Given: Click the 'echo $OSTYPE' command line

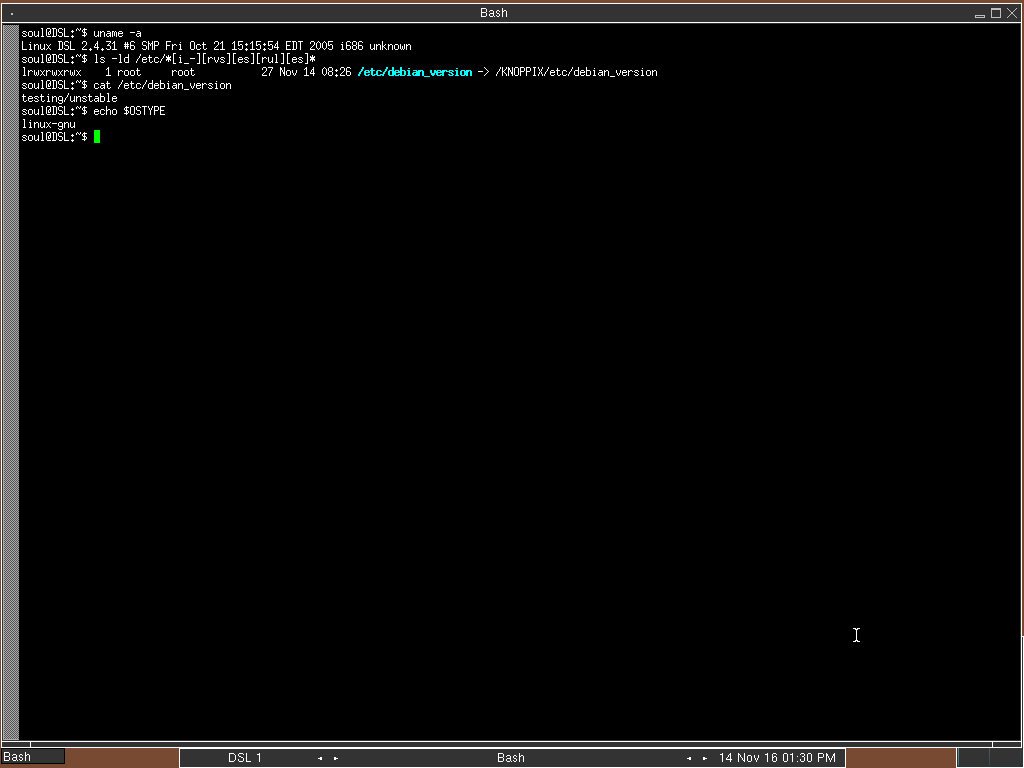Looking at the screenshot, I should tap(93, 111).
